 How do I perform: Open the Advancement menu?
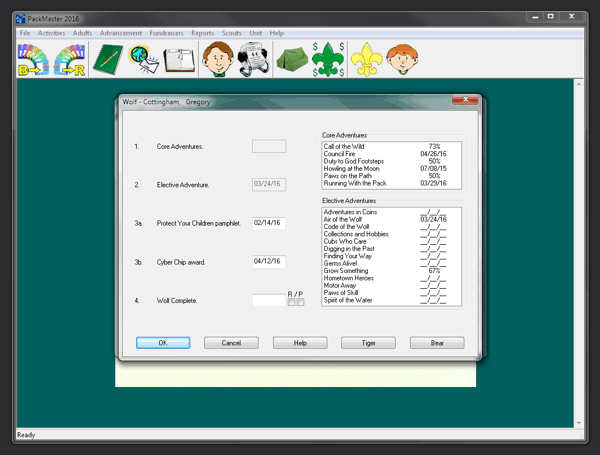[x=121, y=33]
